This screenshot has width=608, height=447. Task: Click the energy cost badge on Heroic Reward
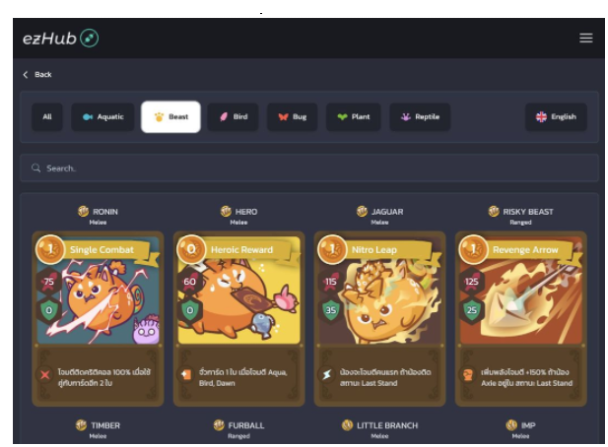[x=191, y=249]
